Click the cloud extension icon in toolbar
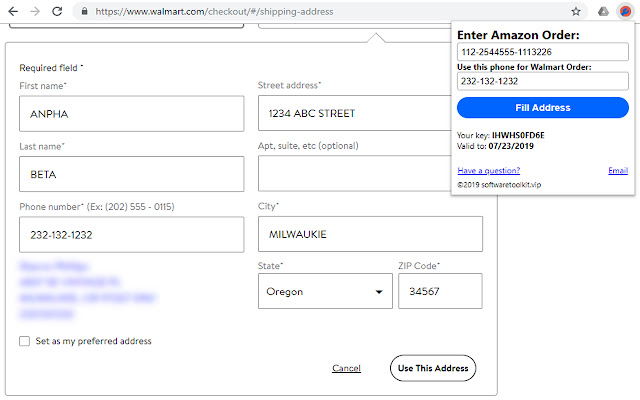The width and height of the screenshot is (640, 400). pyautogui.click(x=604, y=11)
